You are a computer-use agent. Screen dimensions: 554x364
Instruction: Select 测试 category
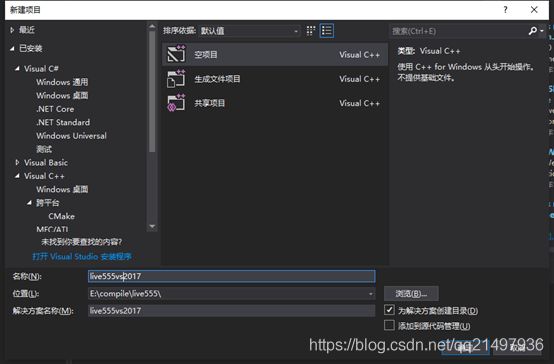(44, 149)
